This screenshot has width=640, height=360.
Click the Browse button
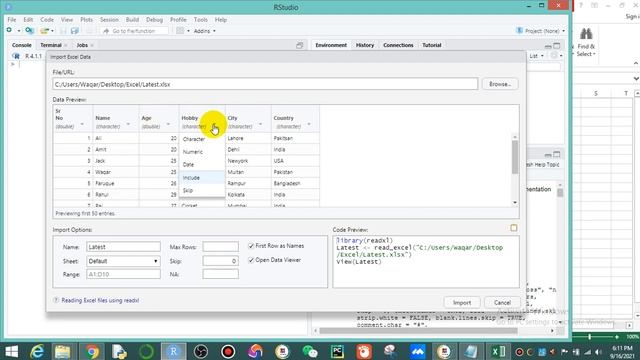pyautogui.click(x=500, y=84)
